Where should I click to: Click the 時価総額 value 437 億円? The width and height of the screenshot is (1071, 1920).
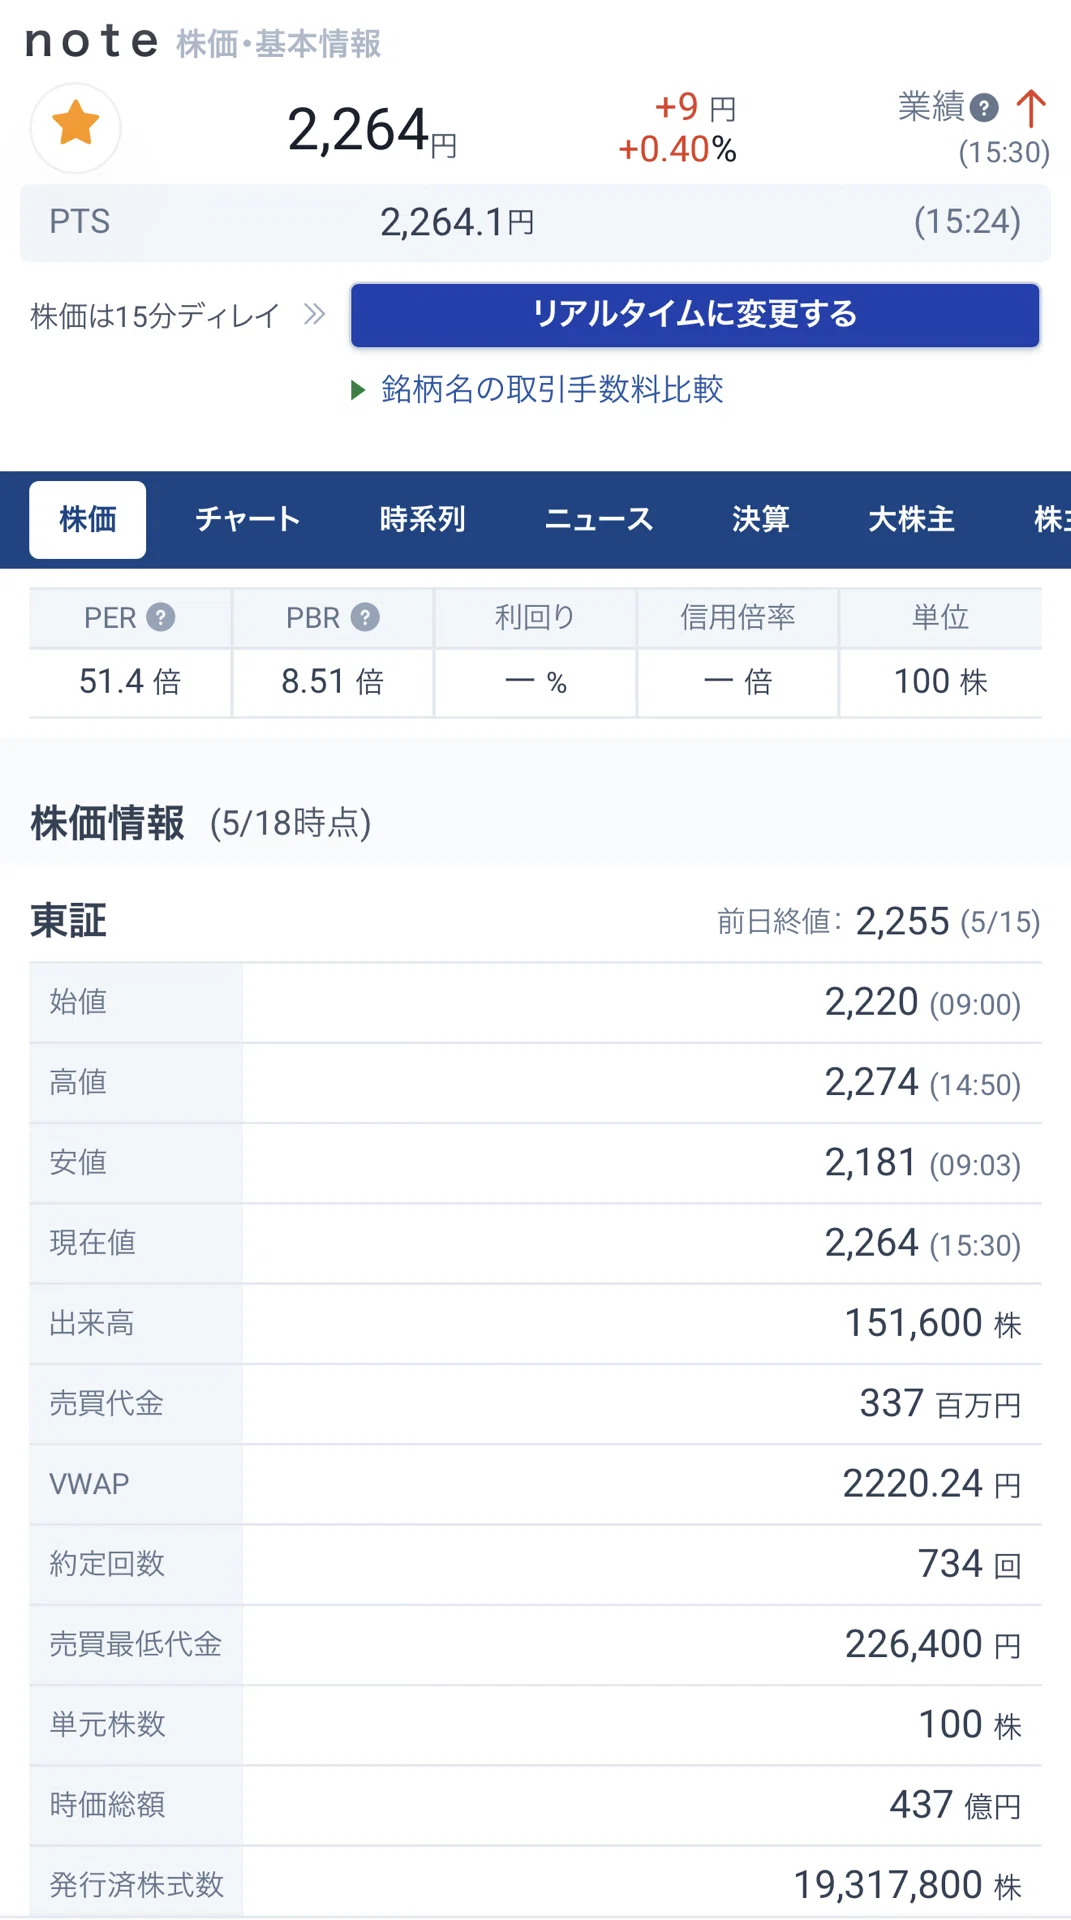point(955,1806)
